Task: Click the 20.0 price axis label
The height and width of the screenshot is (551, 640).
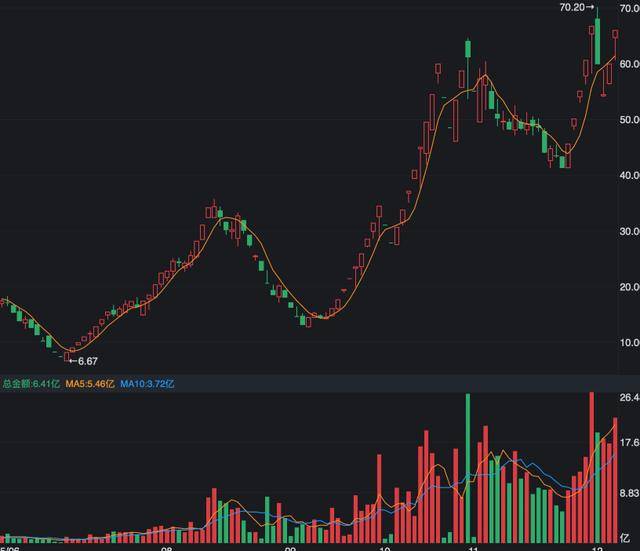Action: 629,287
